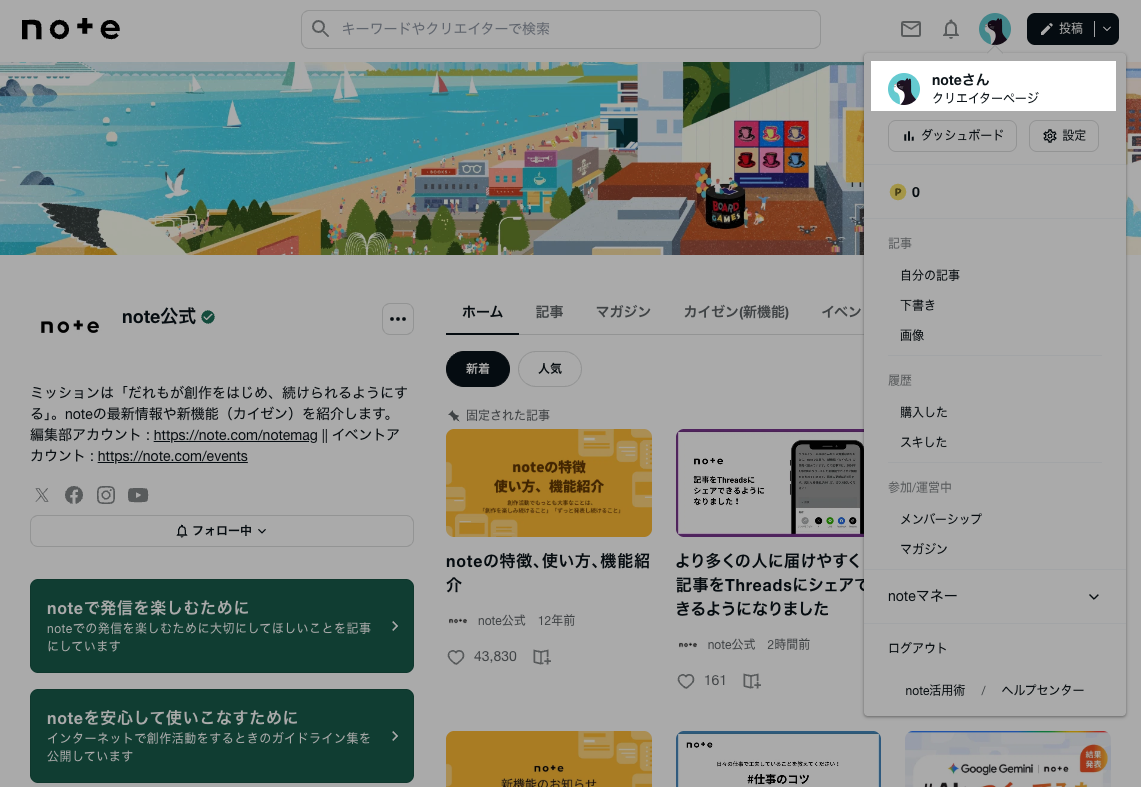Open noteを安心して使いこなすために banner
The height and width of the screenshot is (787, 1141).
222,736
